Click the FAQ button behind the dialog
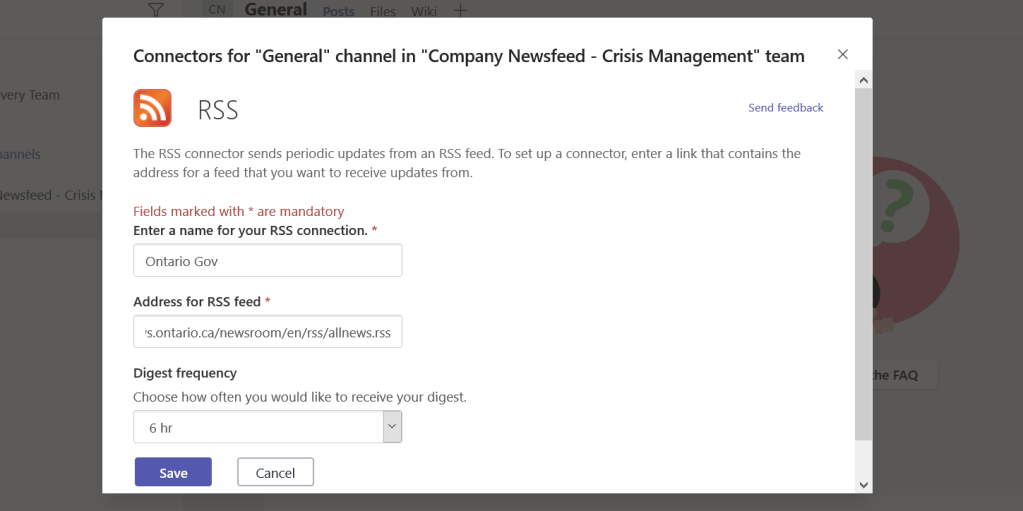Viewport: 1023px width, 511px height. (x=895, y=375)
